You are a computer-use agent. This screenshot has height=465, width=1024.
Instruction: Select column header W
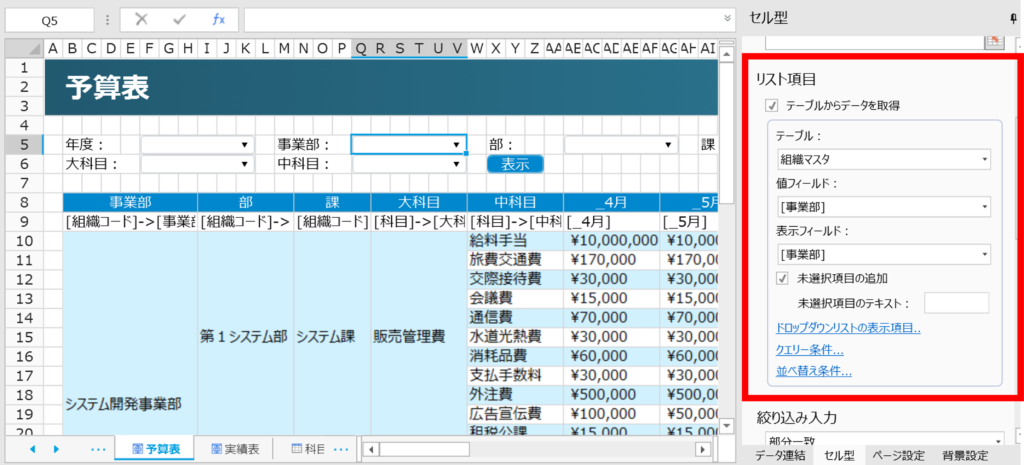[477, 48]
